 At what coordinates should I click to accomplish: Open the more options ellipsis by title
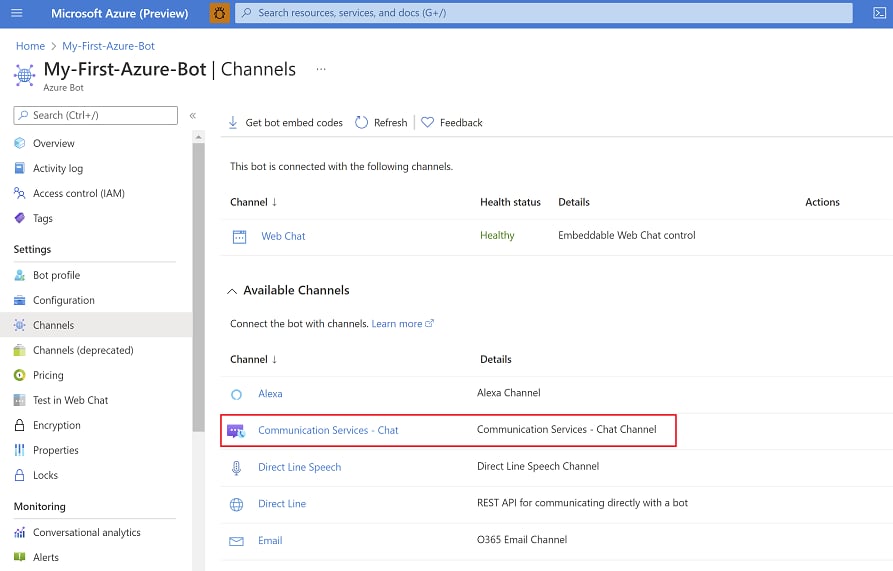pyautogui.click(x=321, y=69)
